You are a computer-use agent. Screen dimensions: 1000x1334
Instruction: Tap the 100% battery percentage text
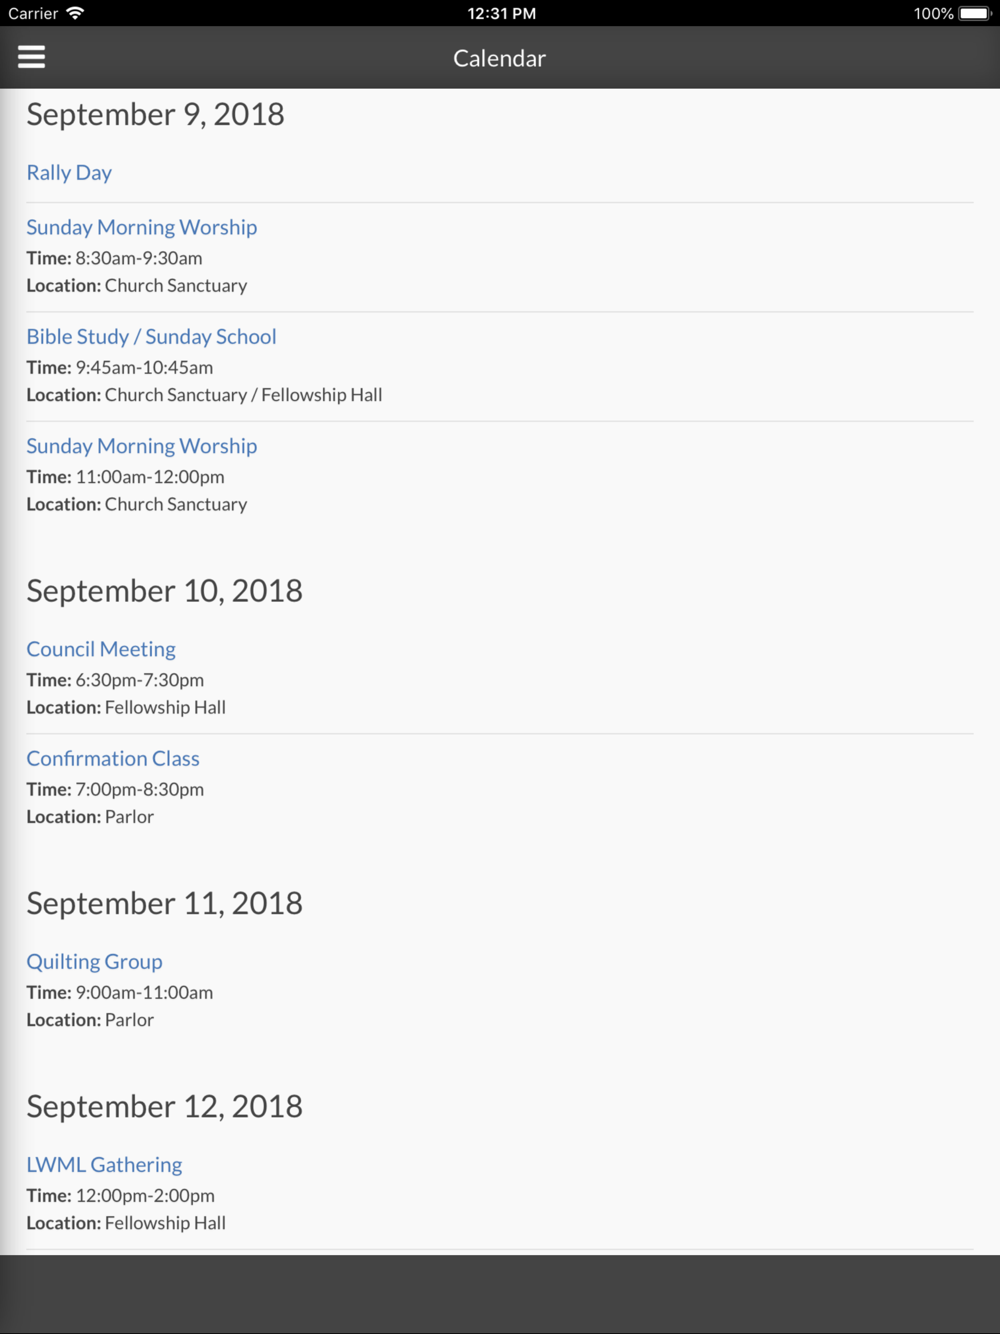933,13
